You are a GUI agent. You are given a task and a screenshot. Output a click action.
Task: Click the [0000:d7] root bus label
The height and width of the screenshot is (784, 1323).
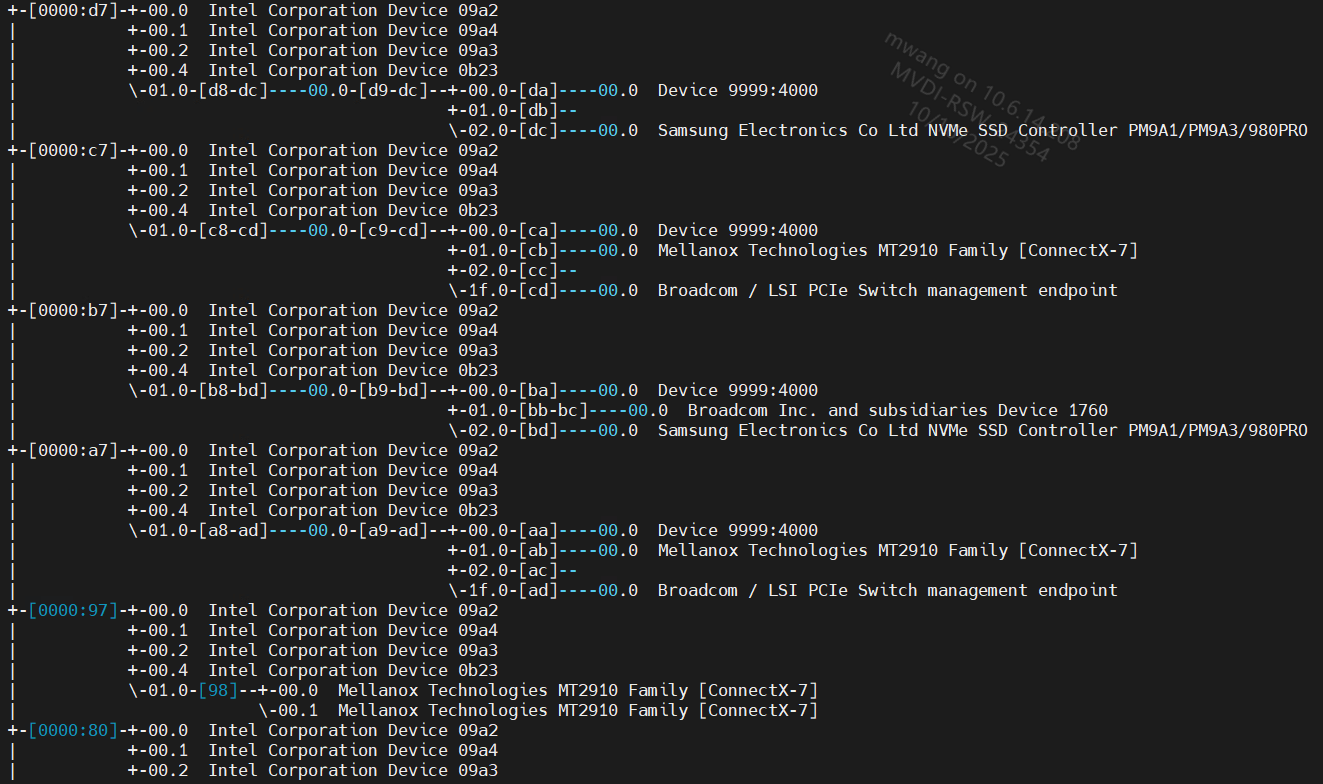pyautogui.click(x=73, y=10)
